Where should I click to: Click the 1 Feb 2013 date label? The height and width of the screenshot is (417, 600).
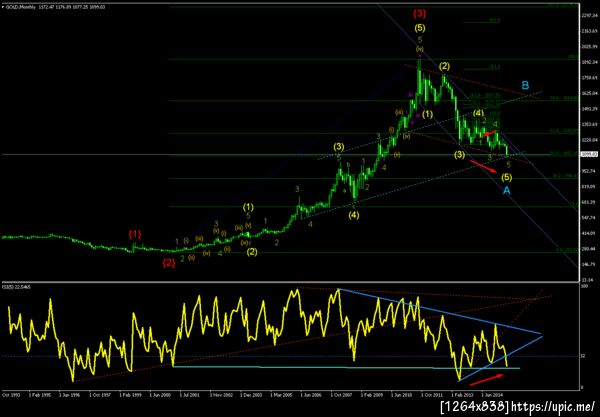click(x=462, y=394)
